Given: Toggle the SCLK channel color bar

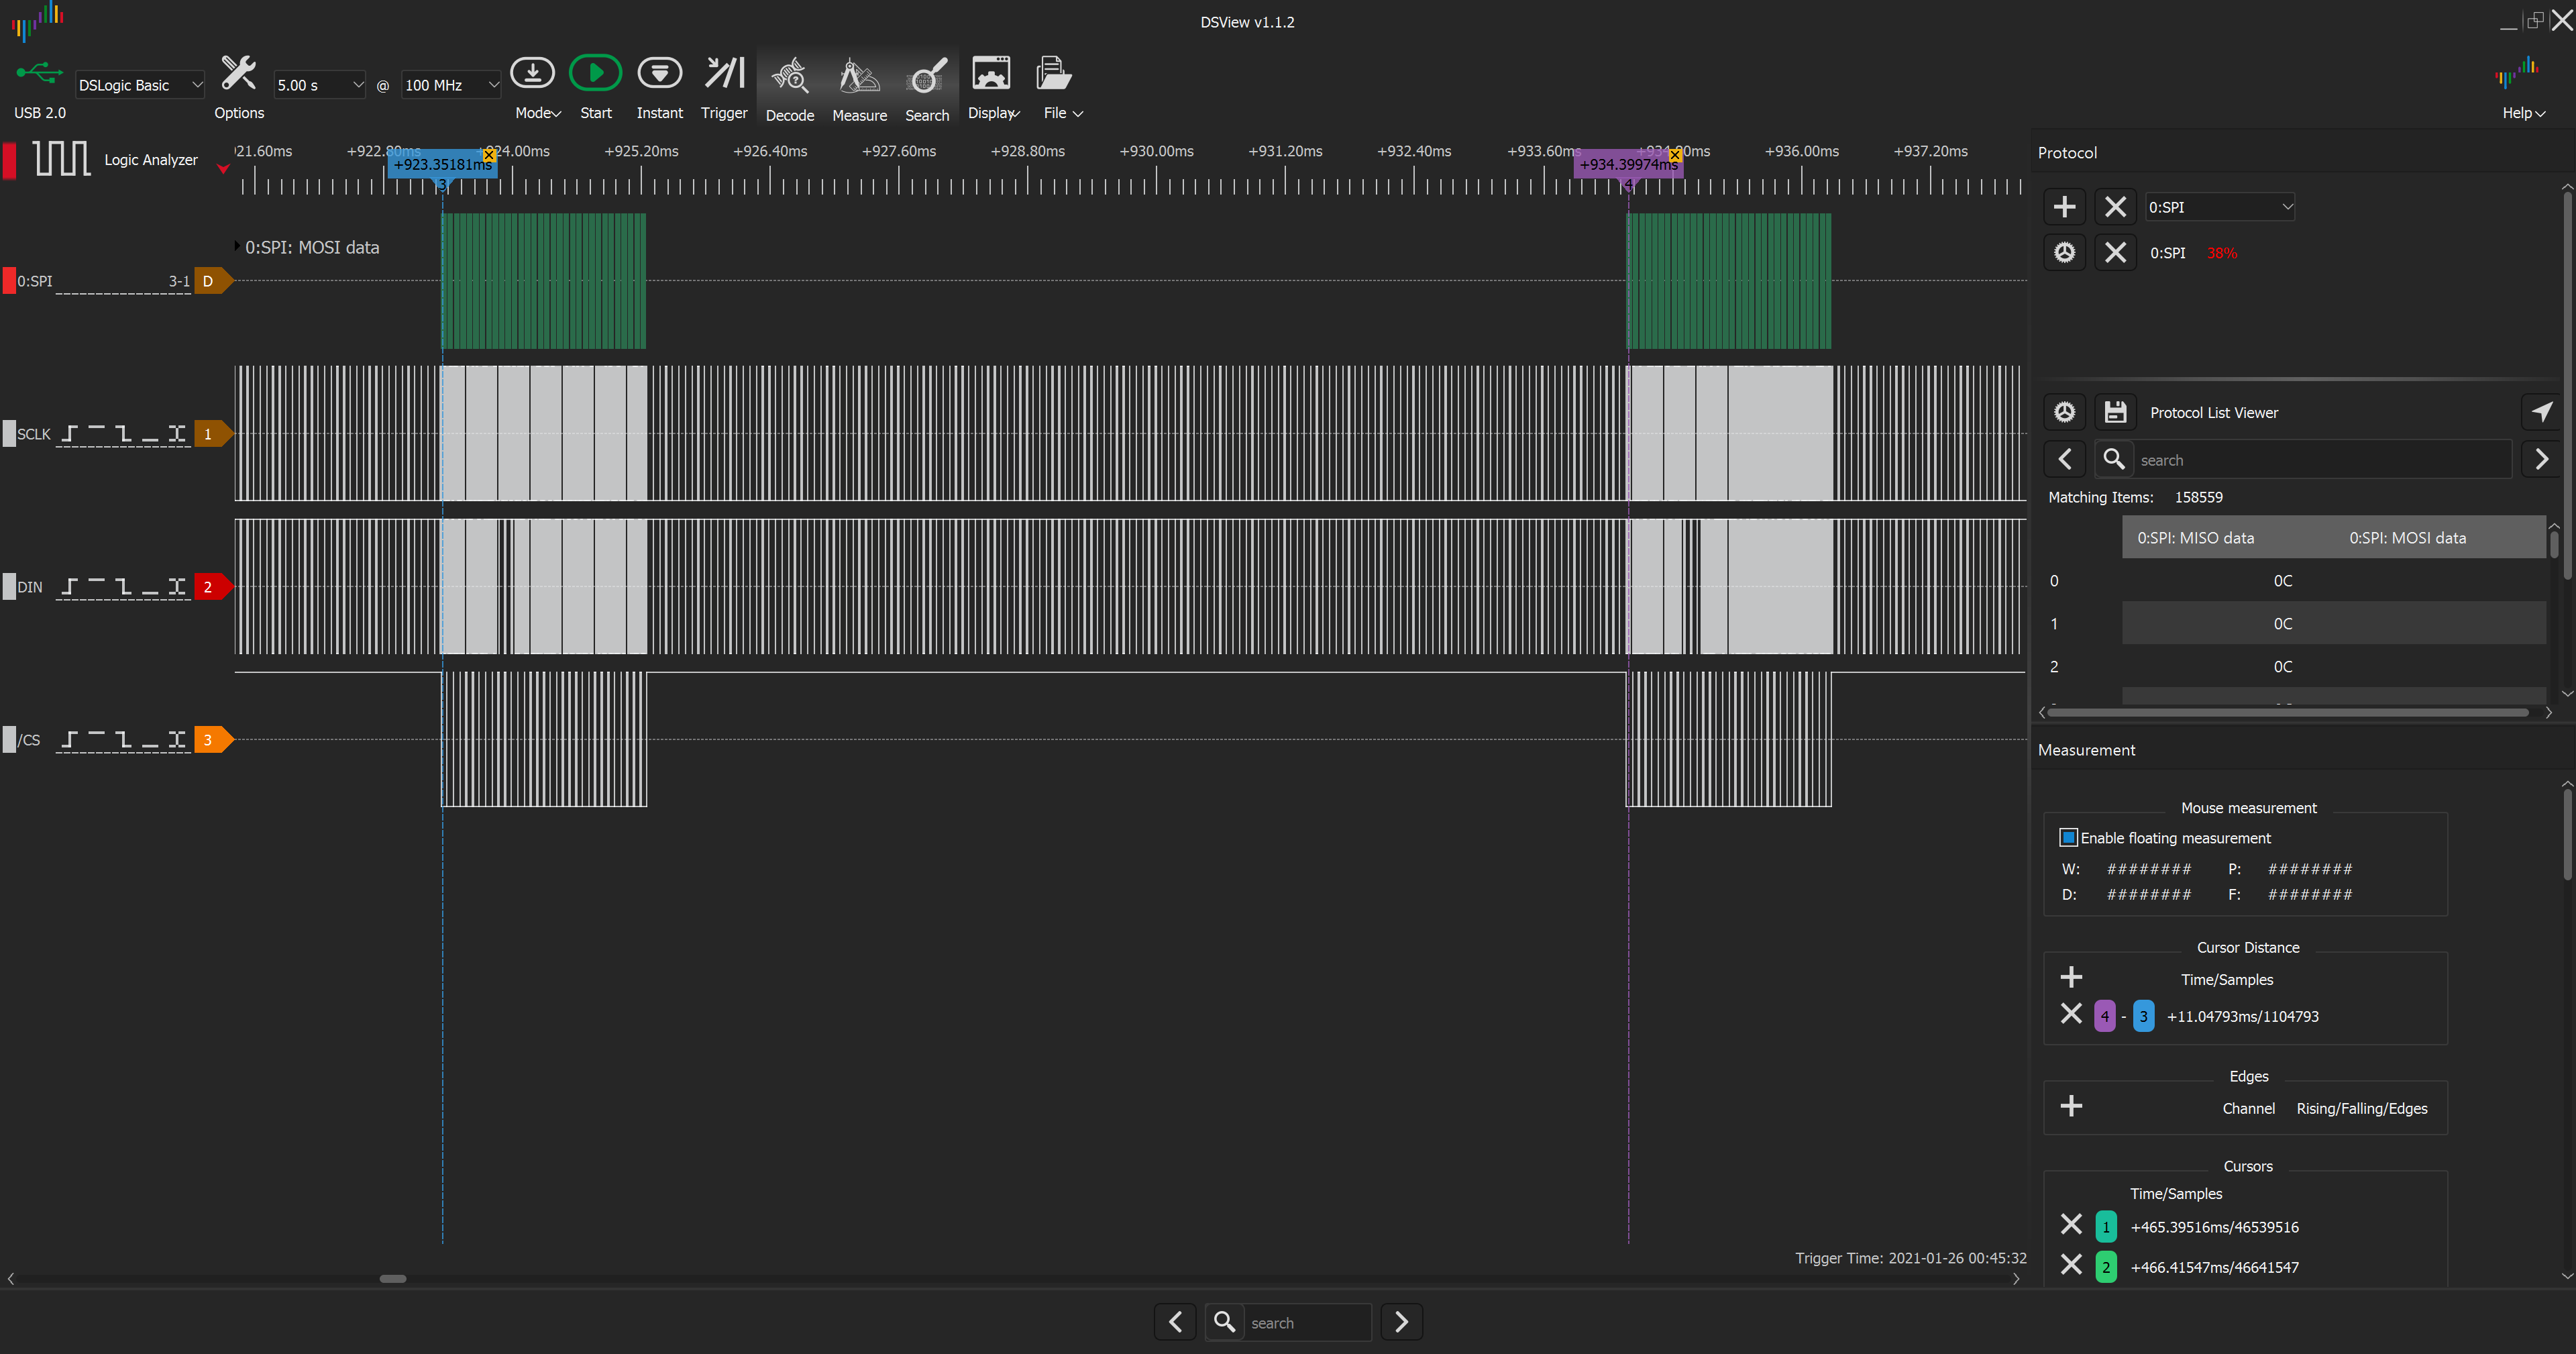Looking at the screenshot, I should [x=9, y=434].
